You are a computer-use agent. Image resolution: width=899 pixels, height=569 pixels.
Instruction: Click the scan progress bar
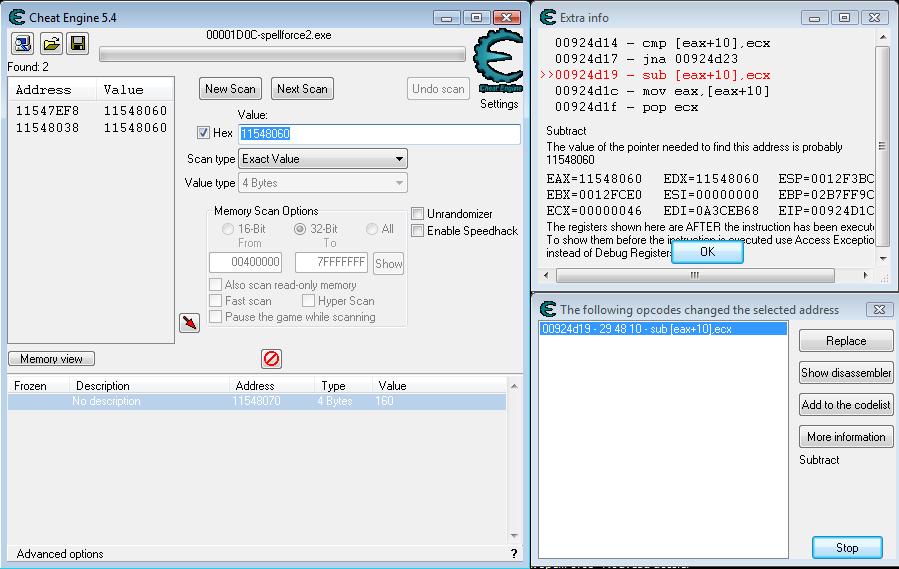tap(282, 54)
